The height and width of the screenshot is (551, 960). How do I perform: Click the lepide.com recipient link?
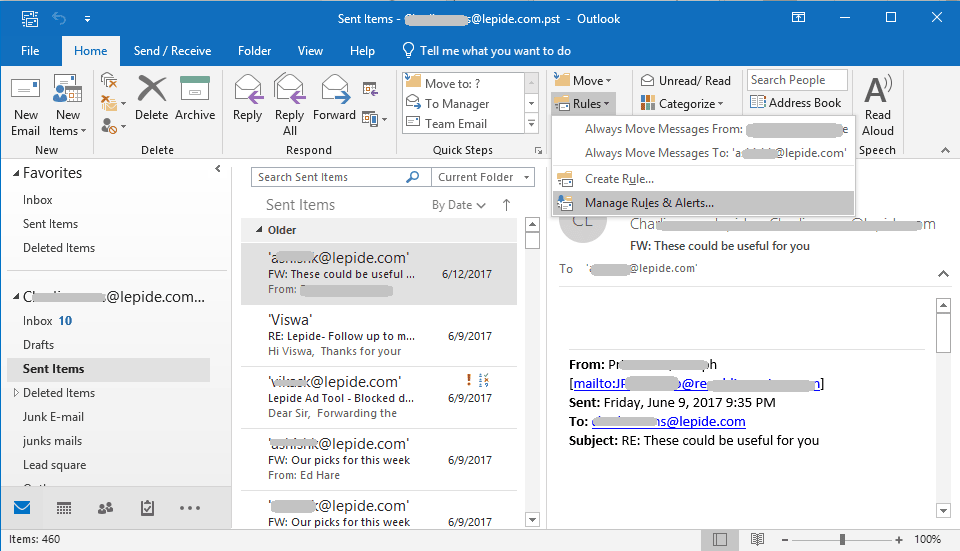click(669, 421)
